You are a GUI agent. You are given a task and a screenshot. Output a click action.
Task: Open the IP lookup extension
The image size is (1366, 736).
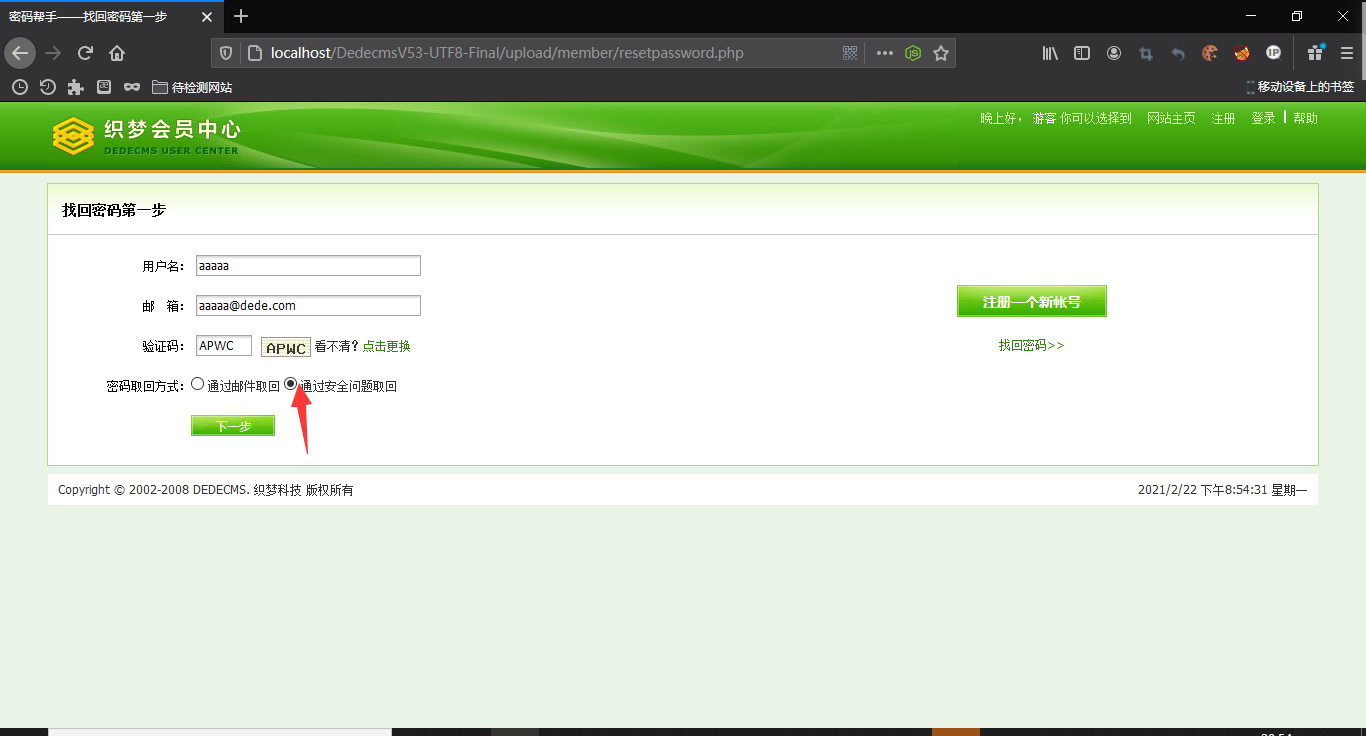[x=1274, y=53]
